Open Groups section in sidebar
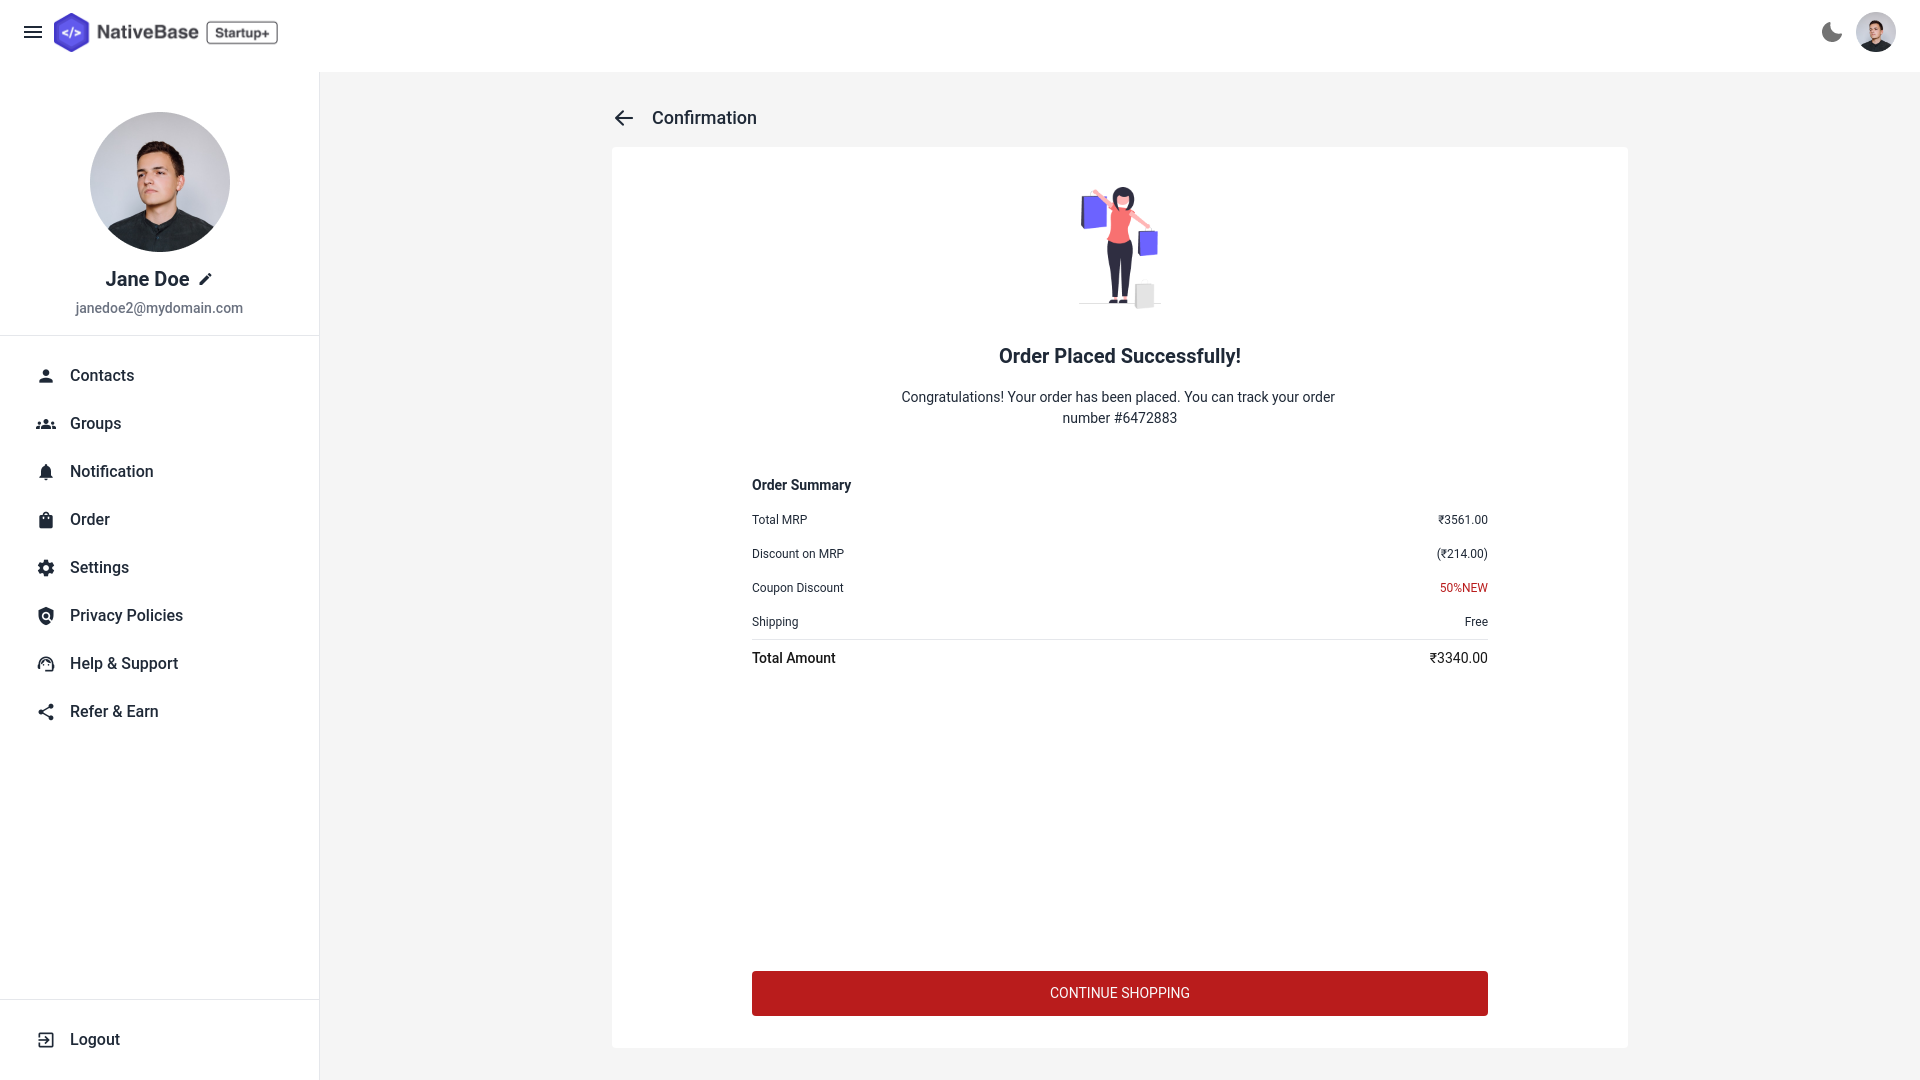Image resolution: width=1920 pixels, height=1080 pixels. click(x=95, y=423)
